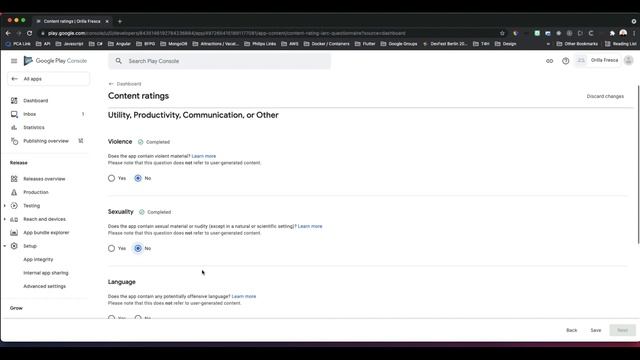Screen dimensions: 640x360
Task: Open the Flutter bookmarks folder
Action: [365, 44]
